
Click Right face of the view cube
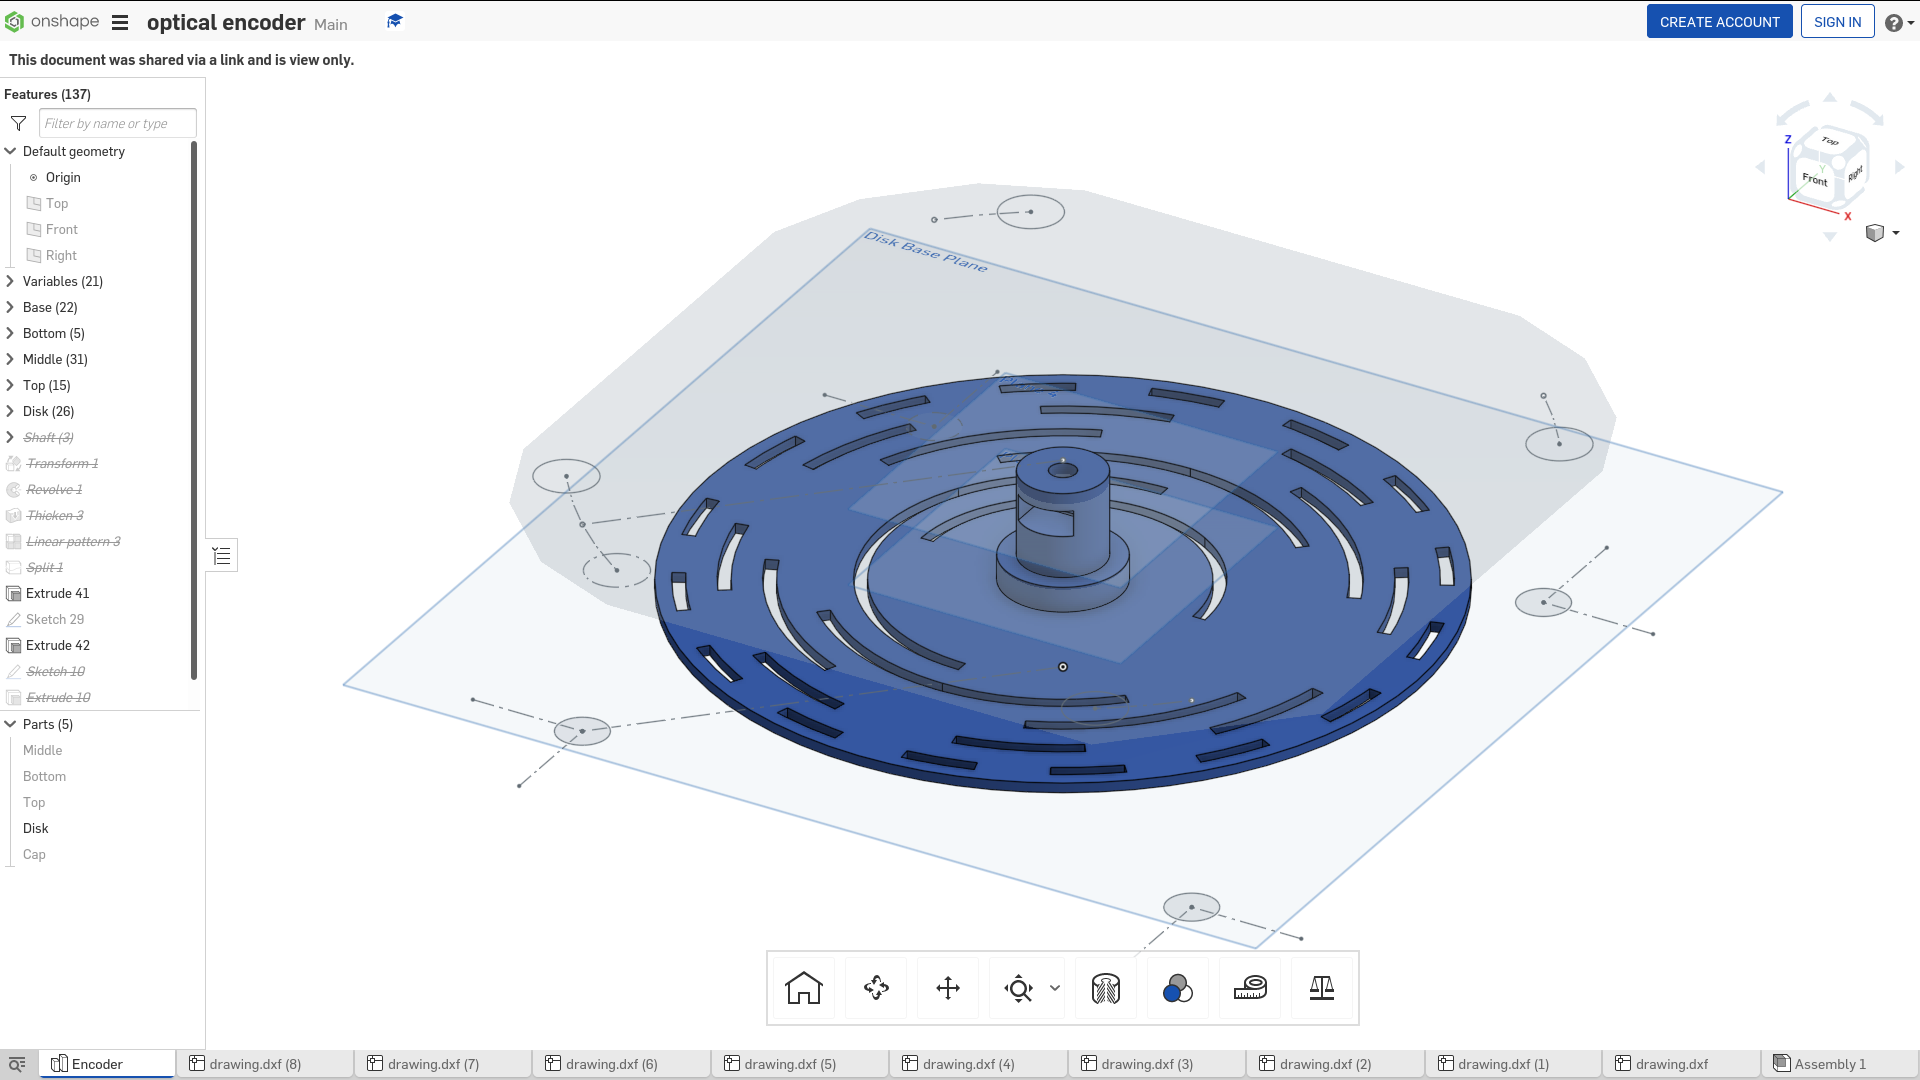pos(1855,174)
